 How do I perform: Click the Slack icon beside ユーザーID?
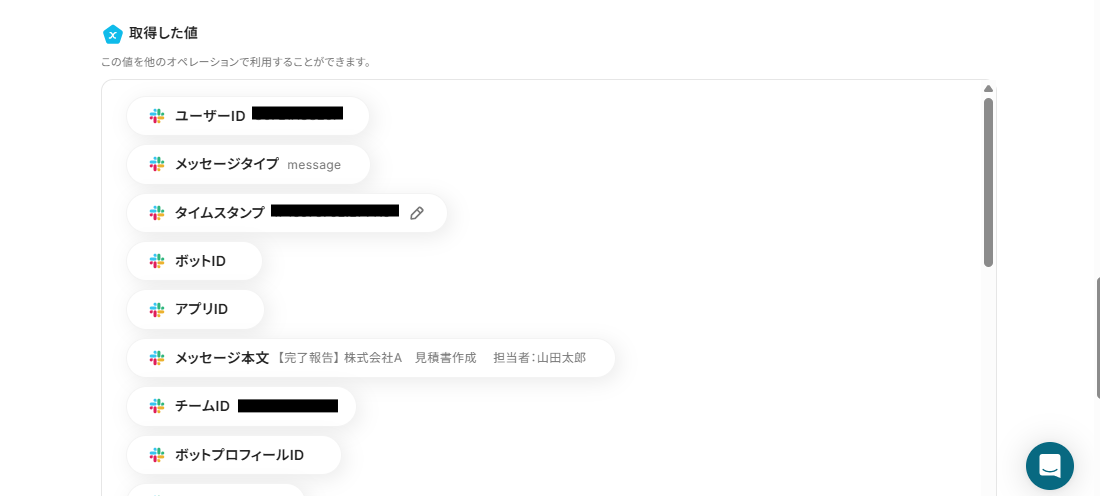(157, 116)
